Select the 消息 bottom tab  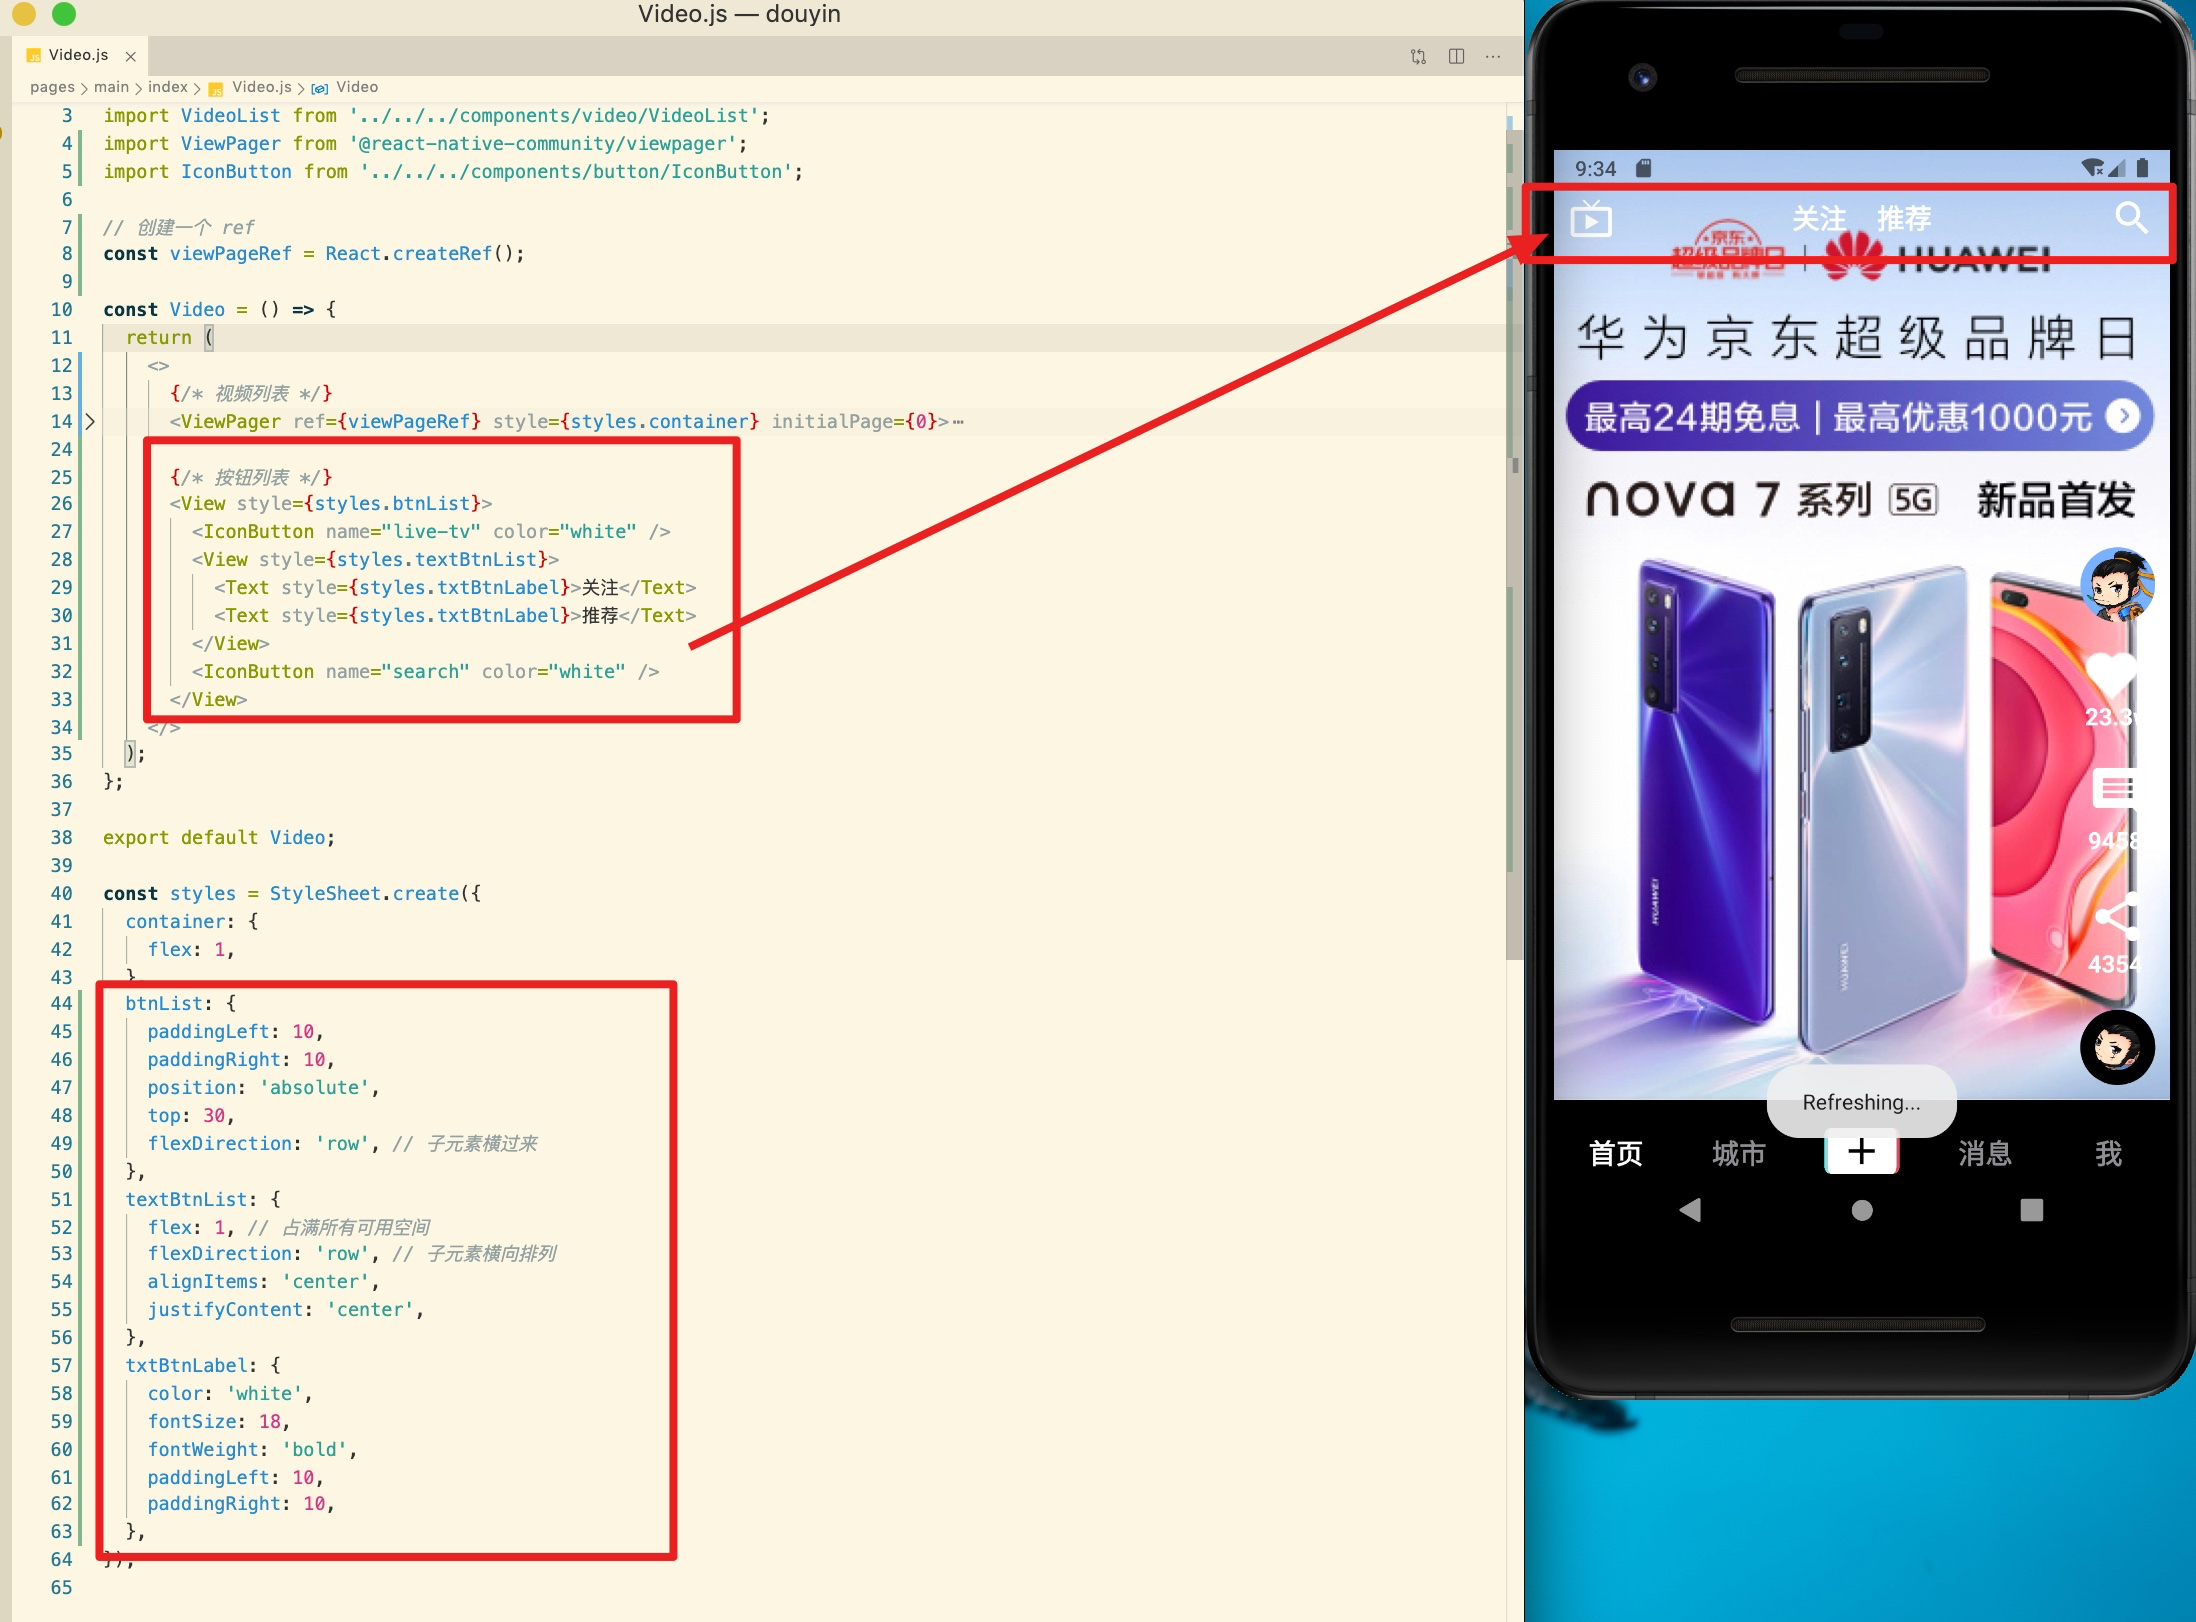tap(1985, 1153)
